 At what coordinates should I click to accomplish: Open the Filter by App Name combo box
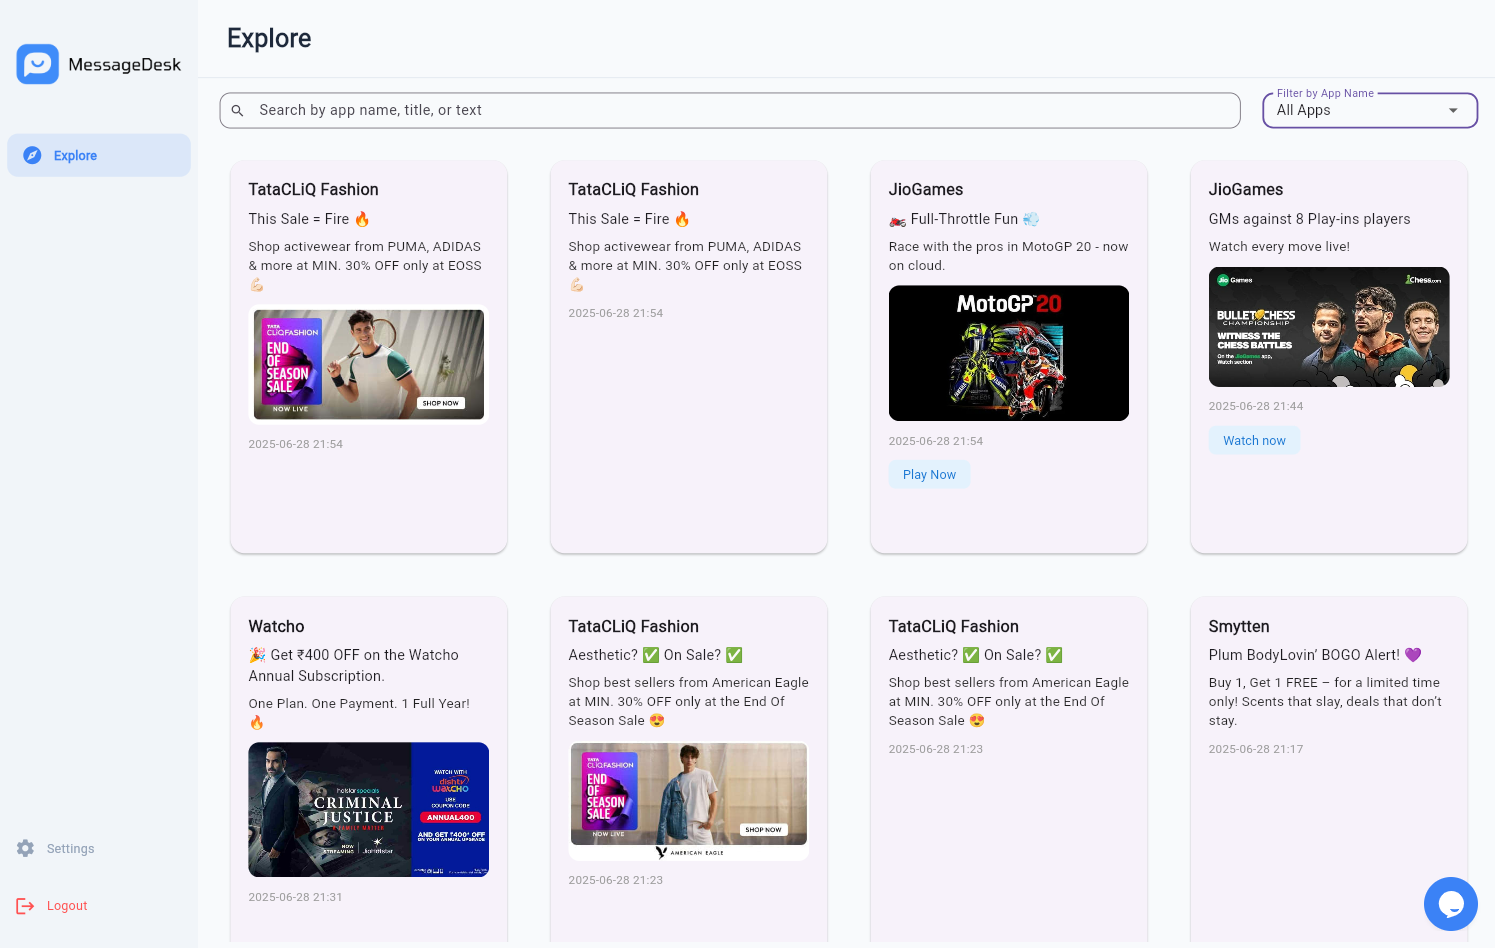pos(1370,110)
